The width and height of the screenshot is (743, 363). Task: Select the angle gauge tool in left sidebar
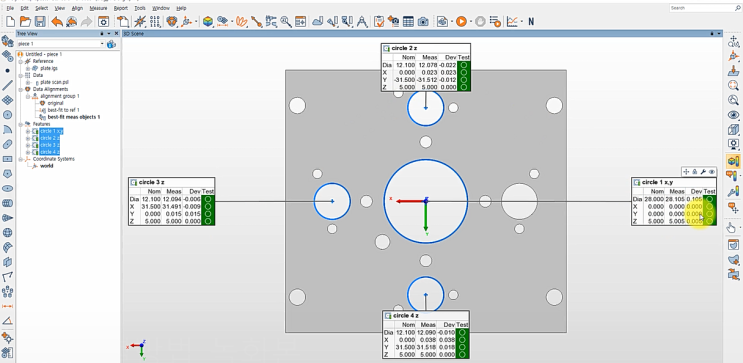tap(7, 321)
